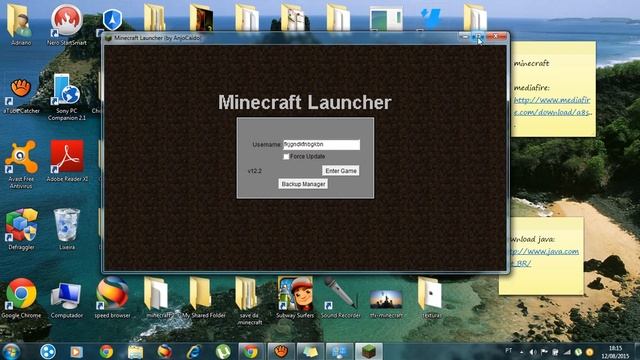640x360 pixels.
Task: Tick the Force Update checkbox
Action: point(286,156)
